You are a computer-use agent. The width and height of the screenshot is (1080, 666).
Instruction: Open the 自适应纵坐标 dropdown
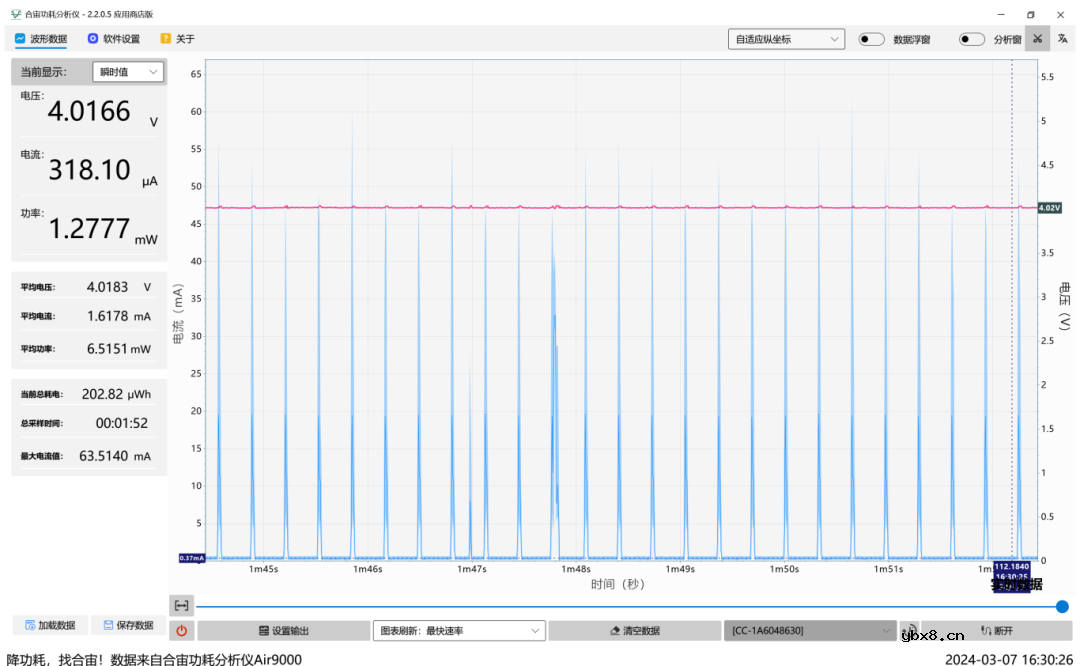[786, 39]
